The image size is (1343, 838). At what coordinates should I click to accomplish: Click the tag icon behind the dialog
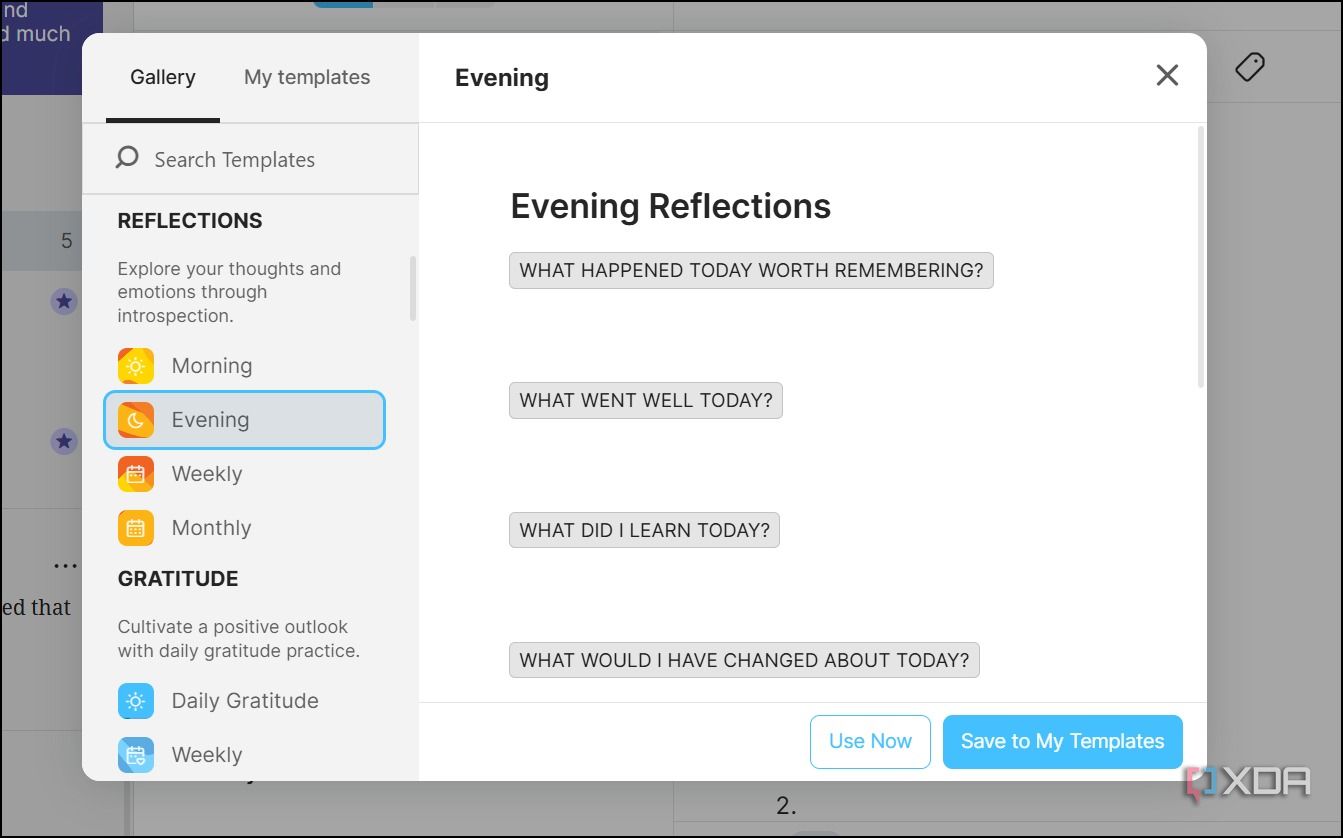pos(1249,67)
